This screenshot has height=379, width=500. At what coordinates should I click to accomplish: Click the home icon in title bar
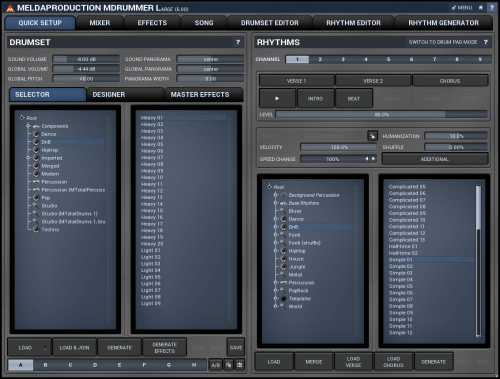pyautogui.click(x=481, y=8)
